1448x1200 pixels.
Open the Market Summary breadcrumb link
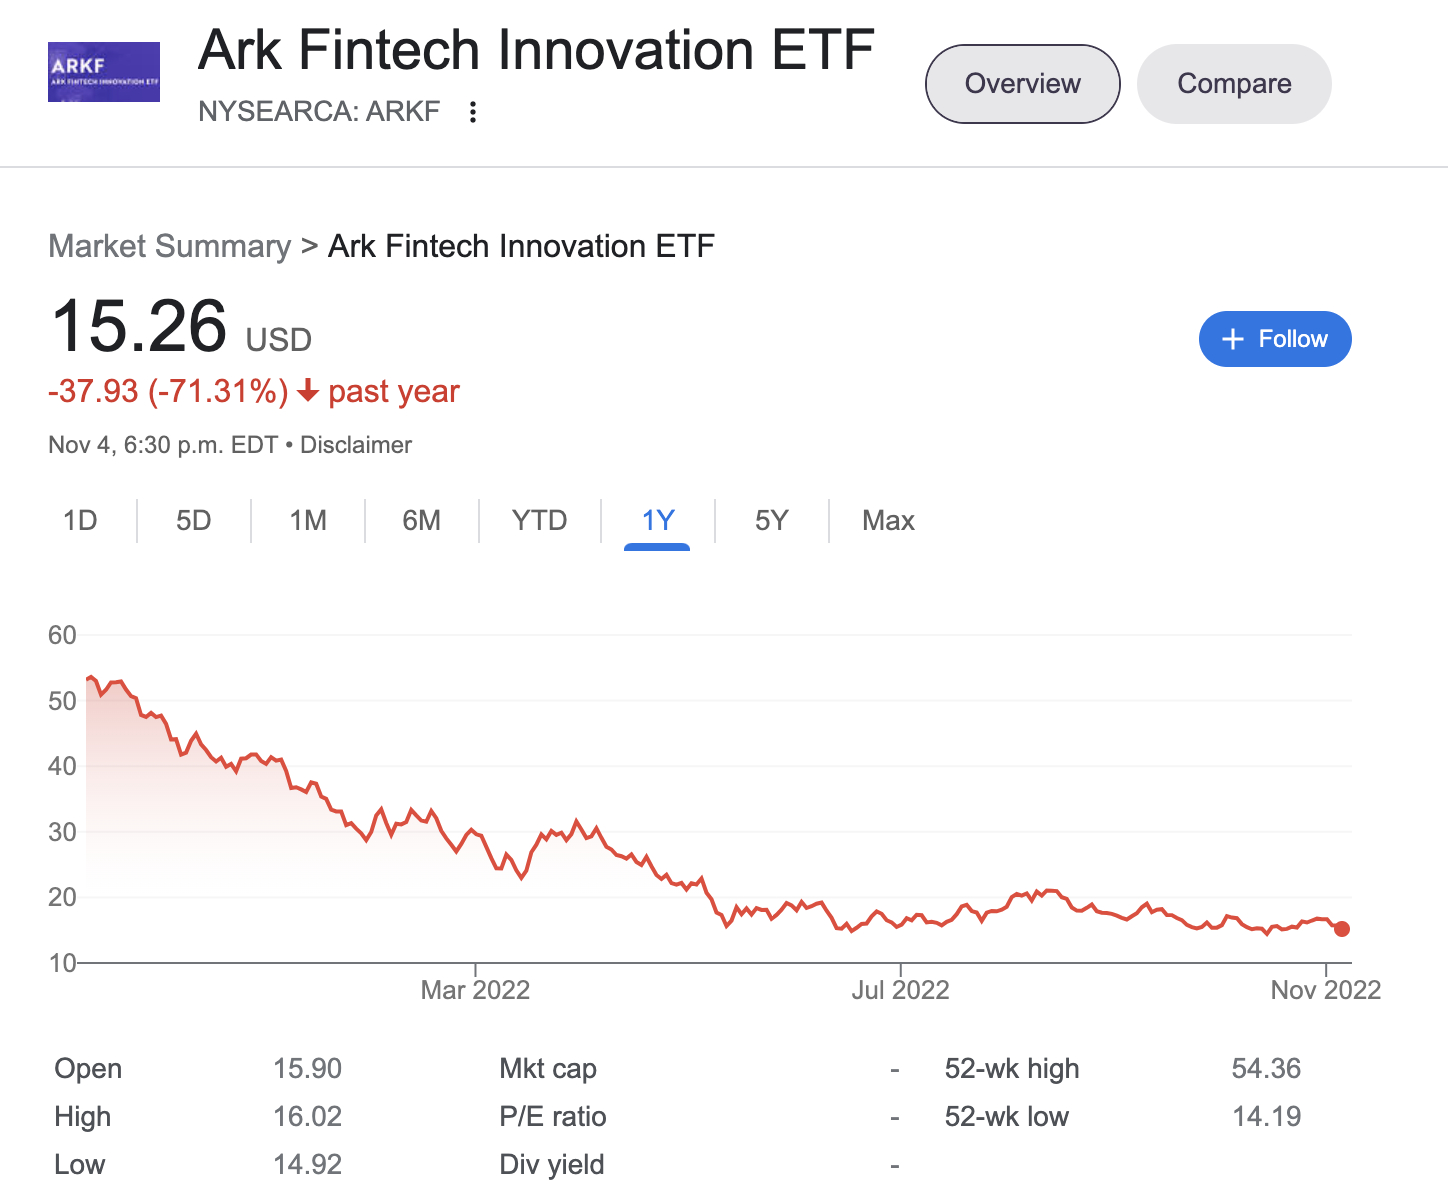click(x=170, y=246)
